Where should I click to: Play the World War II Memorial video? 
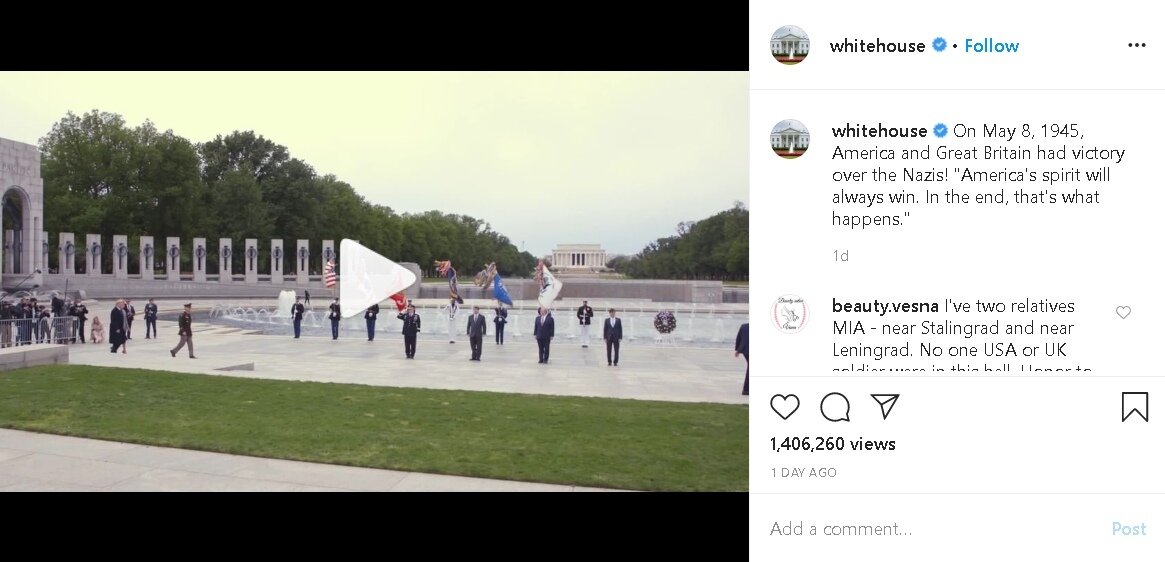pyautogui.click(x=377, y=278)
